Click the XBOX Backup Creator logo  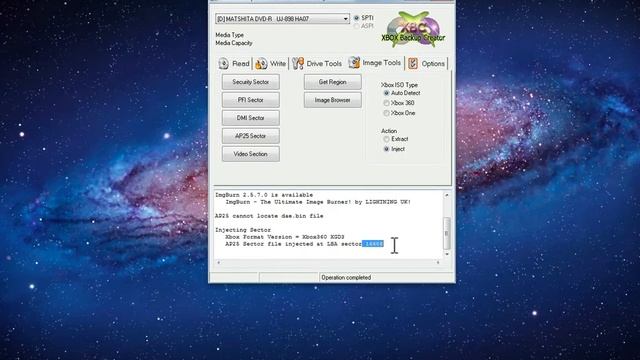tap(413, 29)
